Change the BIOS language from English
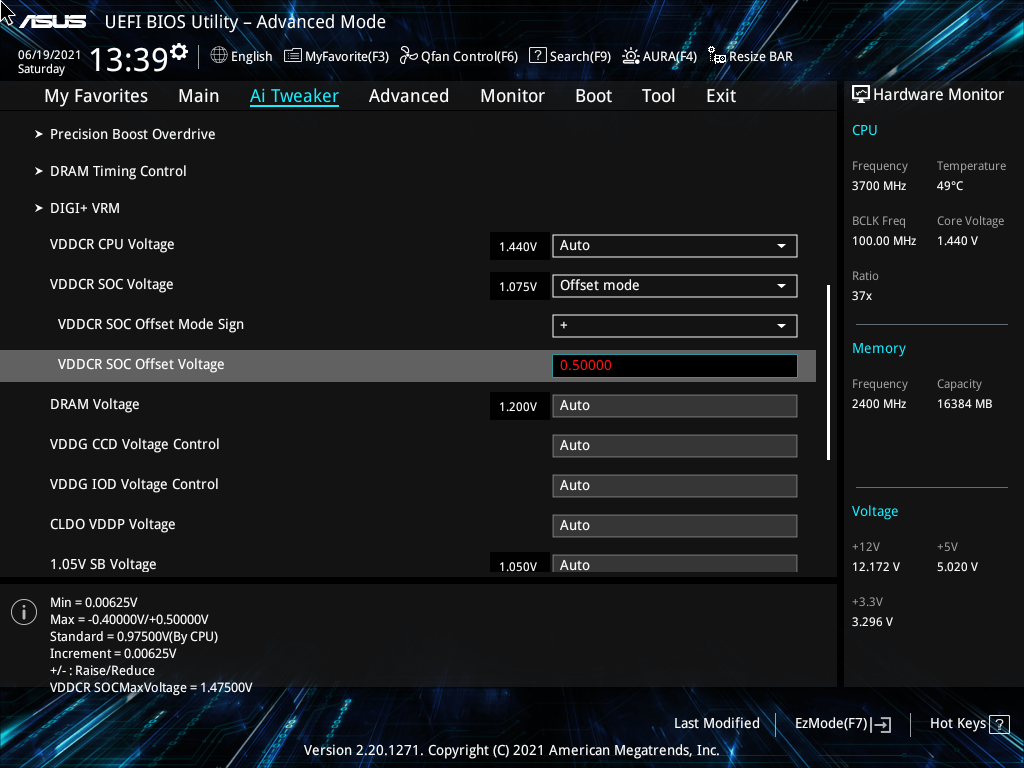Viewport: 1024px width, 768px height. (241, 56)
